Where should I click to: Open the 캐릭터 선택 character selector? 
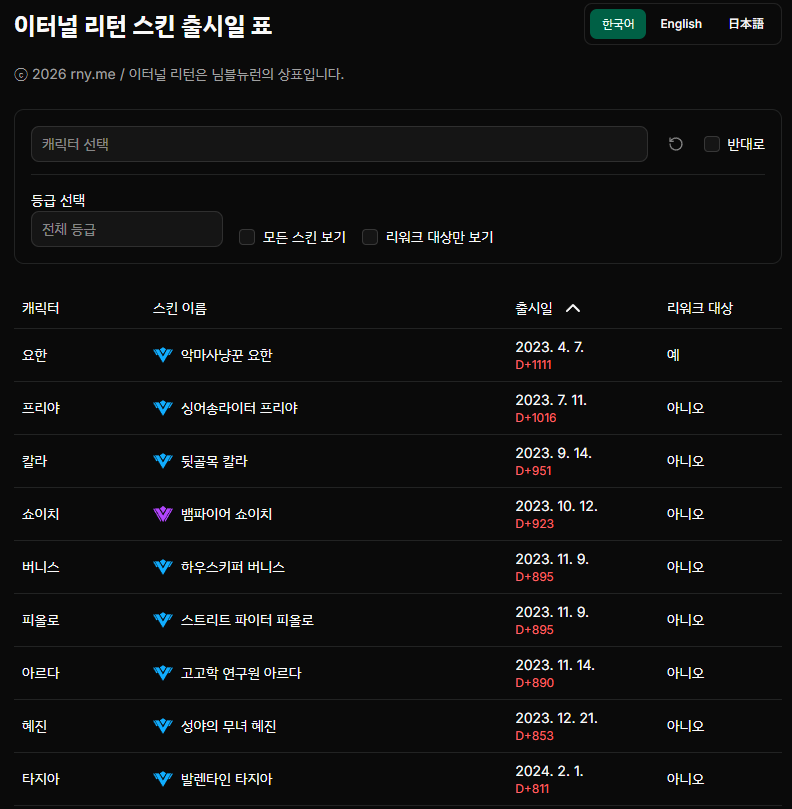pyautogui.click(x=340, y=144)
